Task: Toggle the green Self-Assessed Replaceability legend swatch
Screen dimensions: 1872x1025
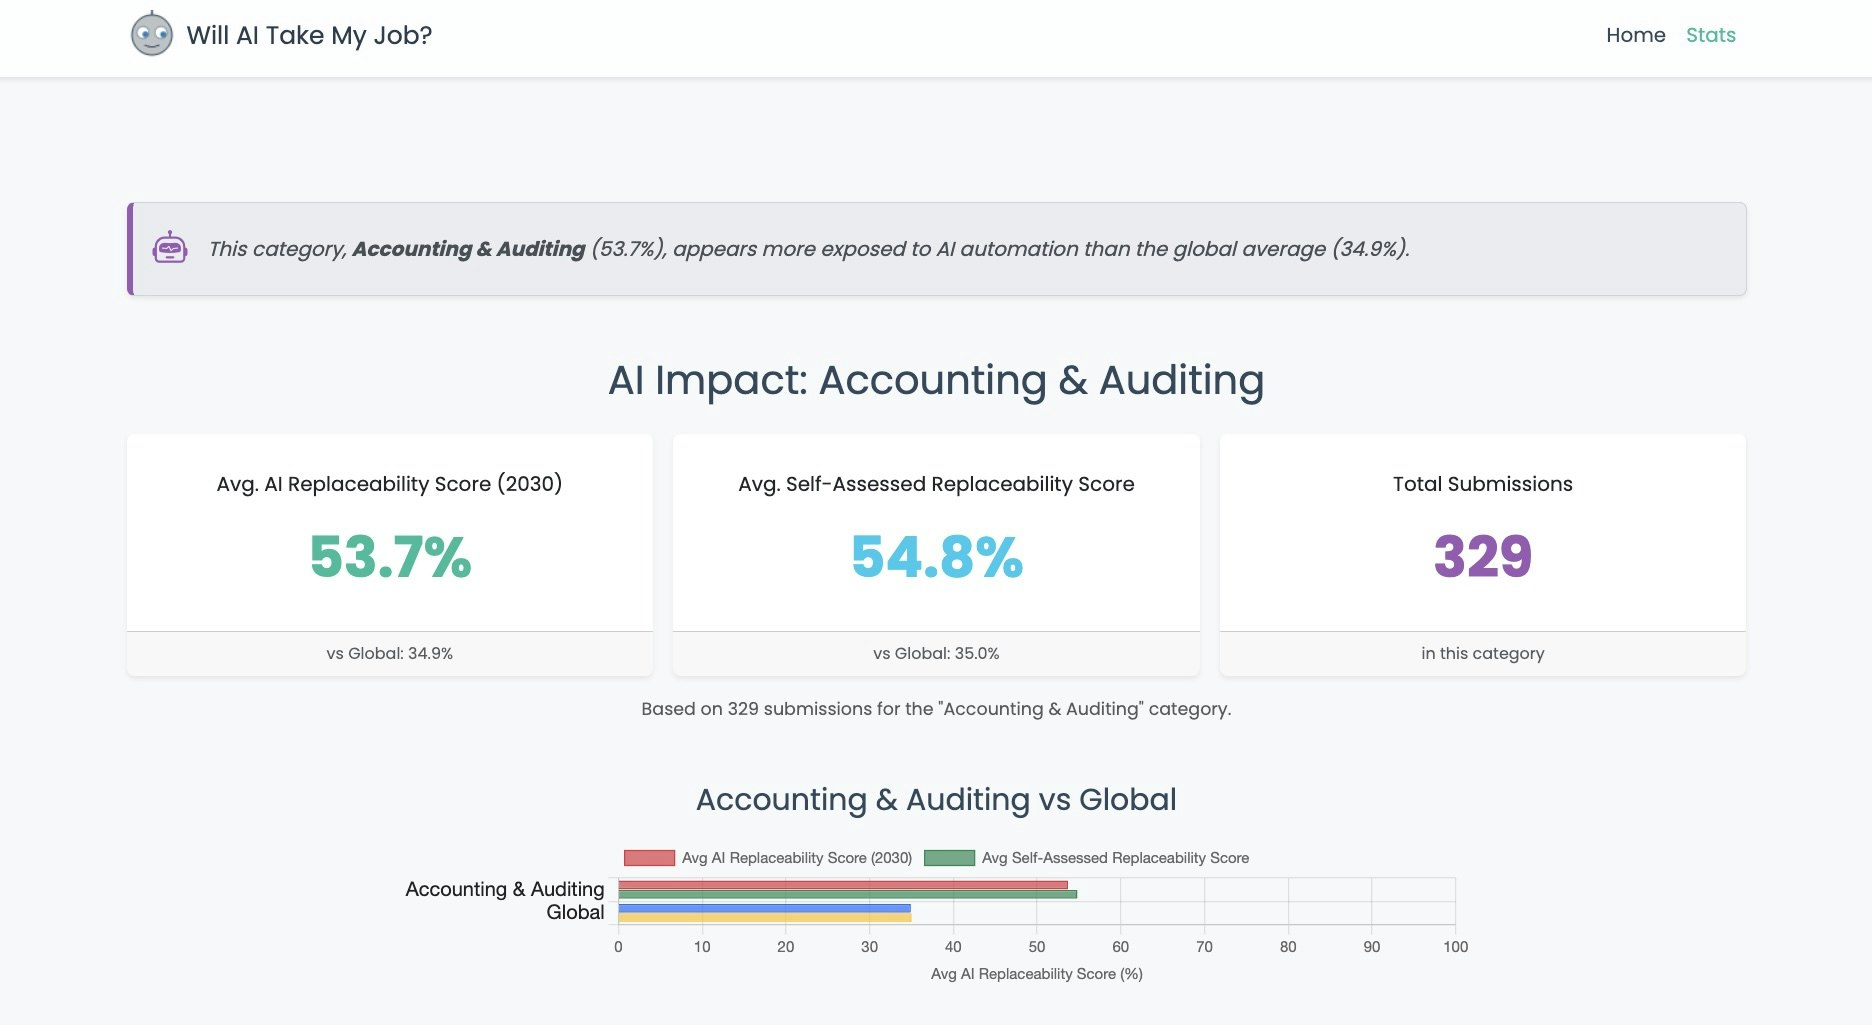Action: click(949, 858)
